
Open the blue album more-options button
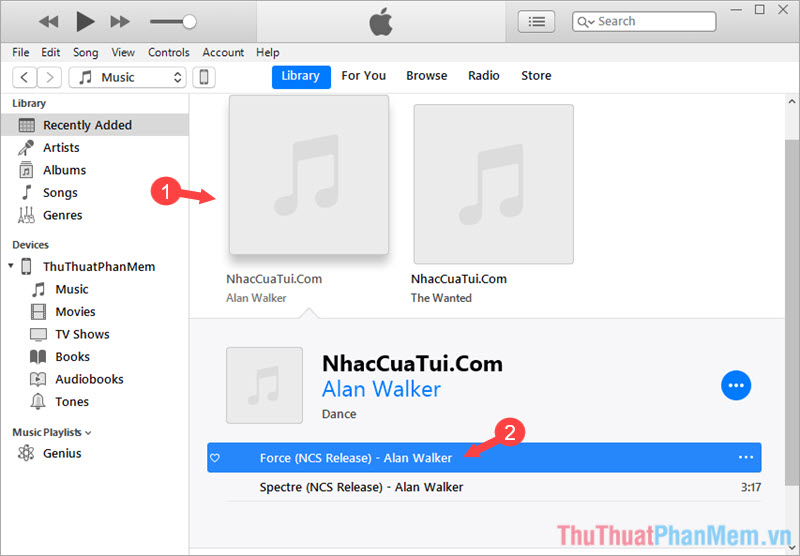click(736, 386)
